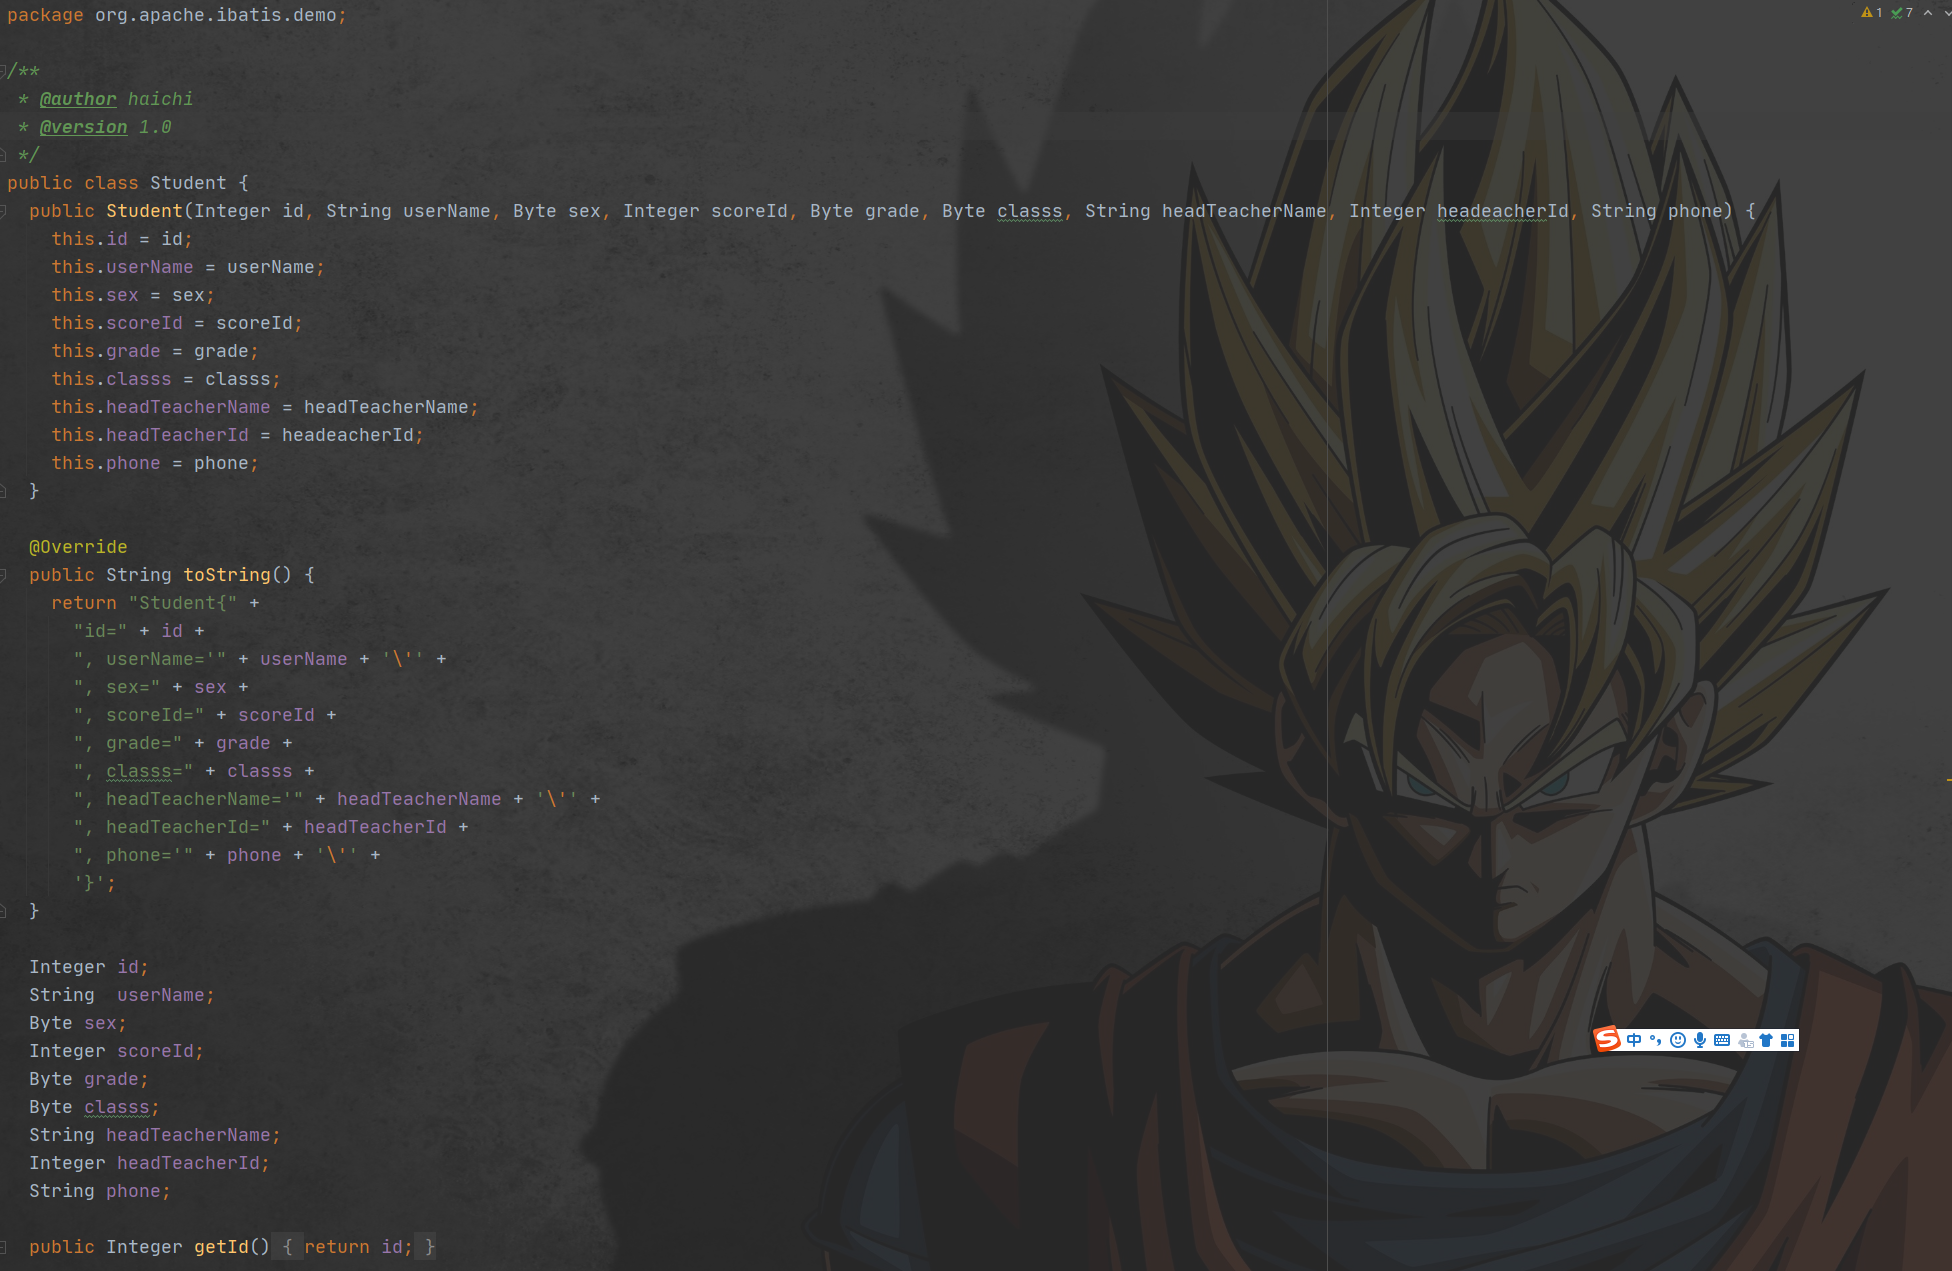
Task: Click the line this.userName = userName
Action: pyautogui.click(x=188, y=267)
